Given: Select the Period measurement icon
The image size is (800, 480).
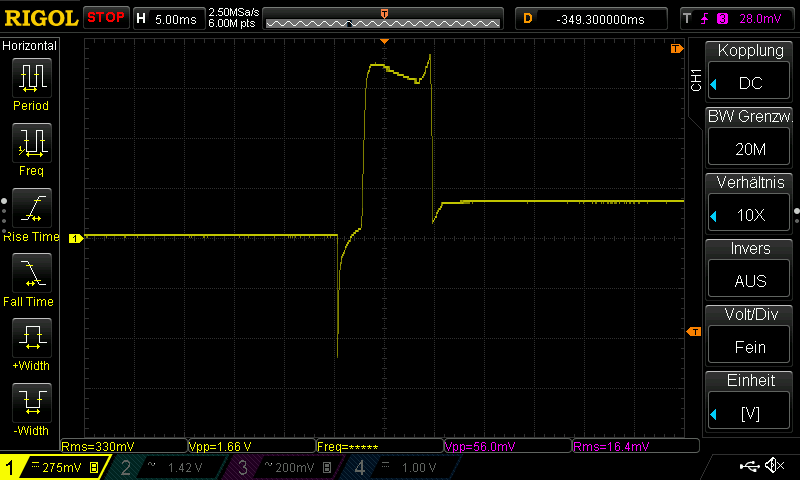Looking at the screenshot, I should click(x=32, y=78).
